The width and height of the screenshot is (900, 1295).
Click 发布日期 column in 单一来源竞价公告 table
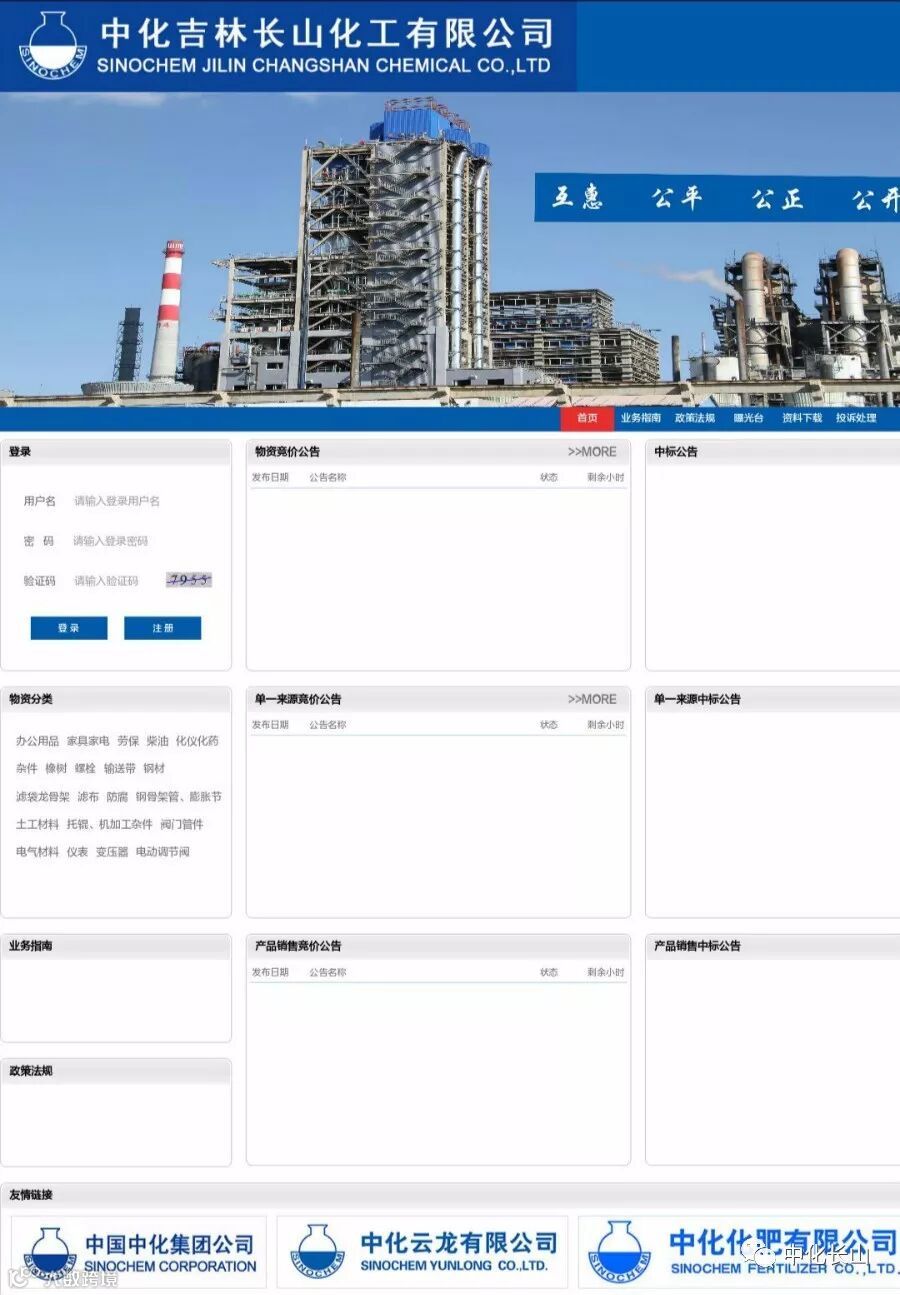[x=270, y=725]
